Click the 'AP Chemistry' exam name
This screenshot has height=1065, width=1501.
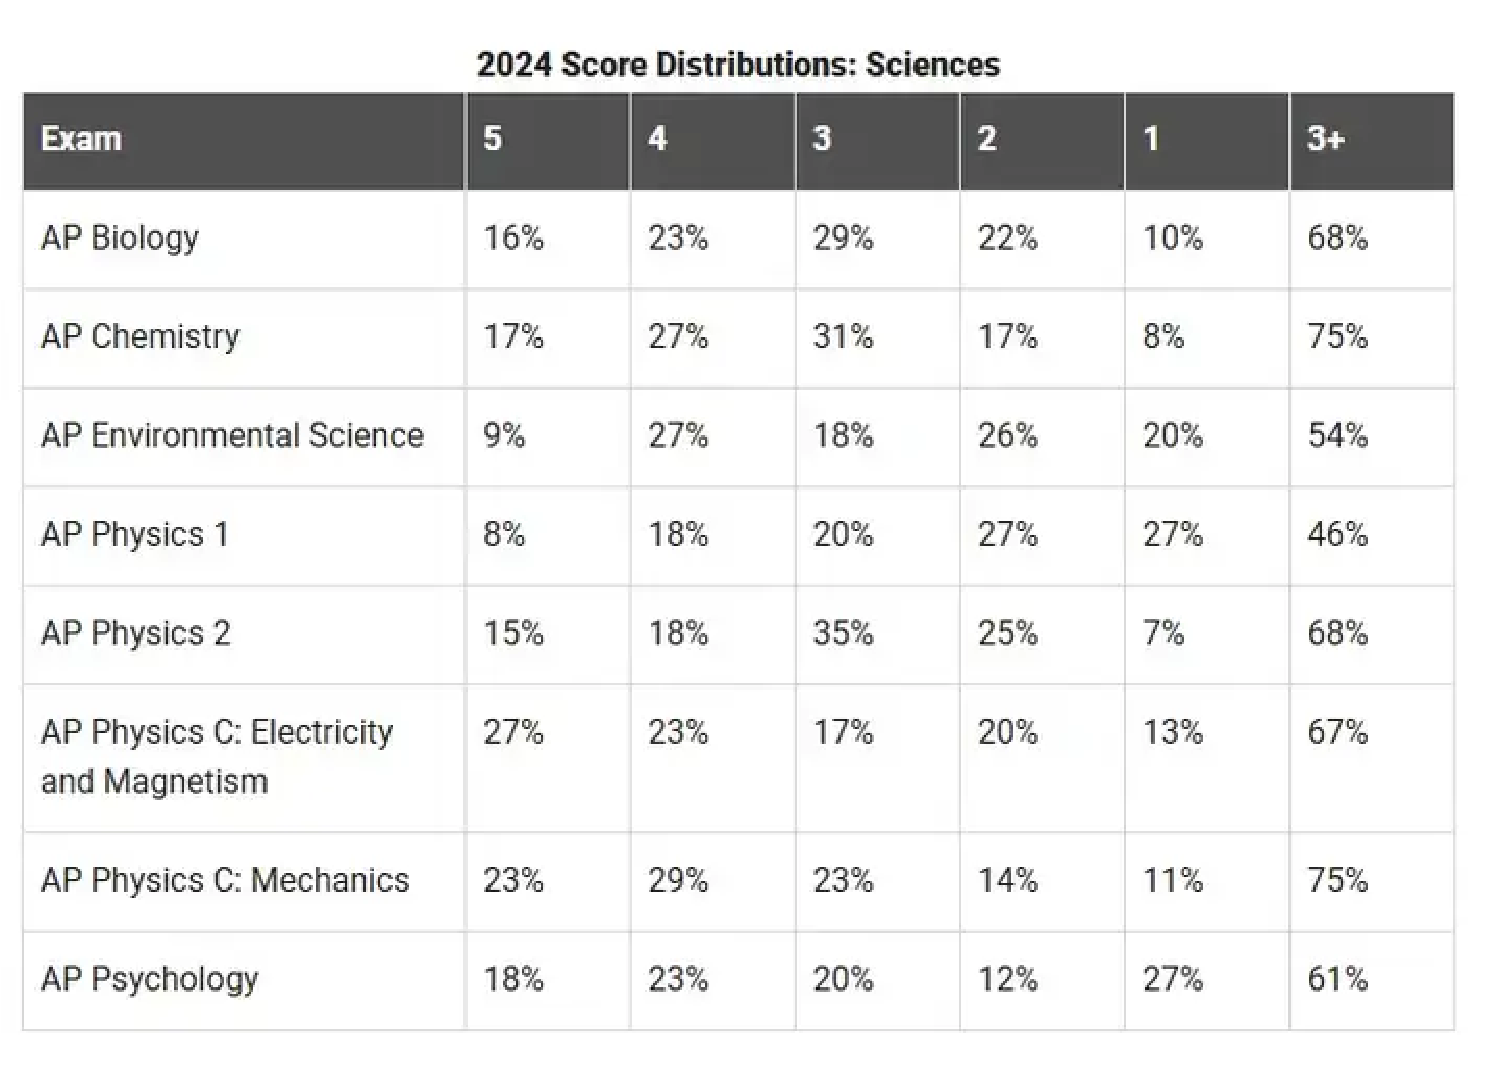tap(140, 336)
